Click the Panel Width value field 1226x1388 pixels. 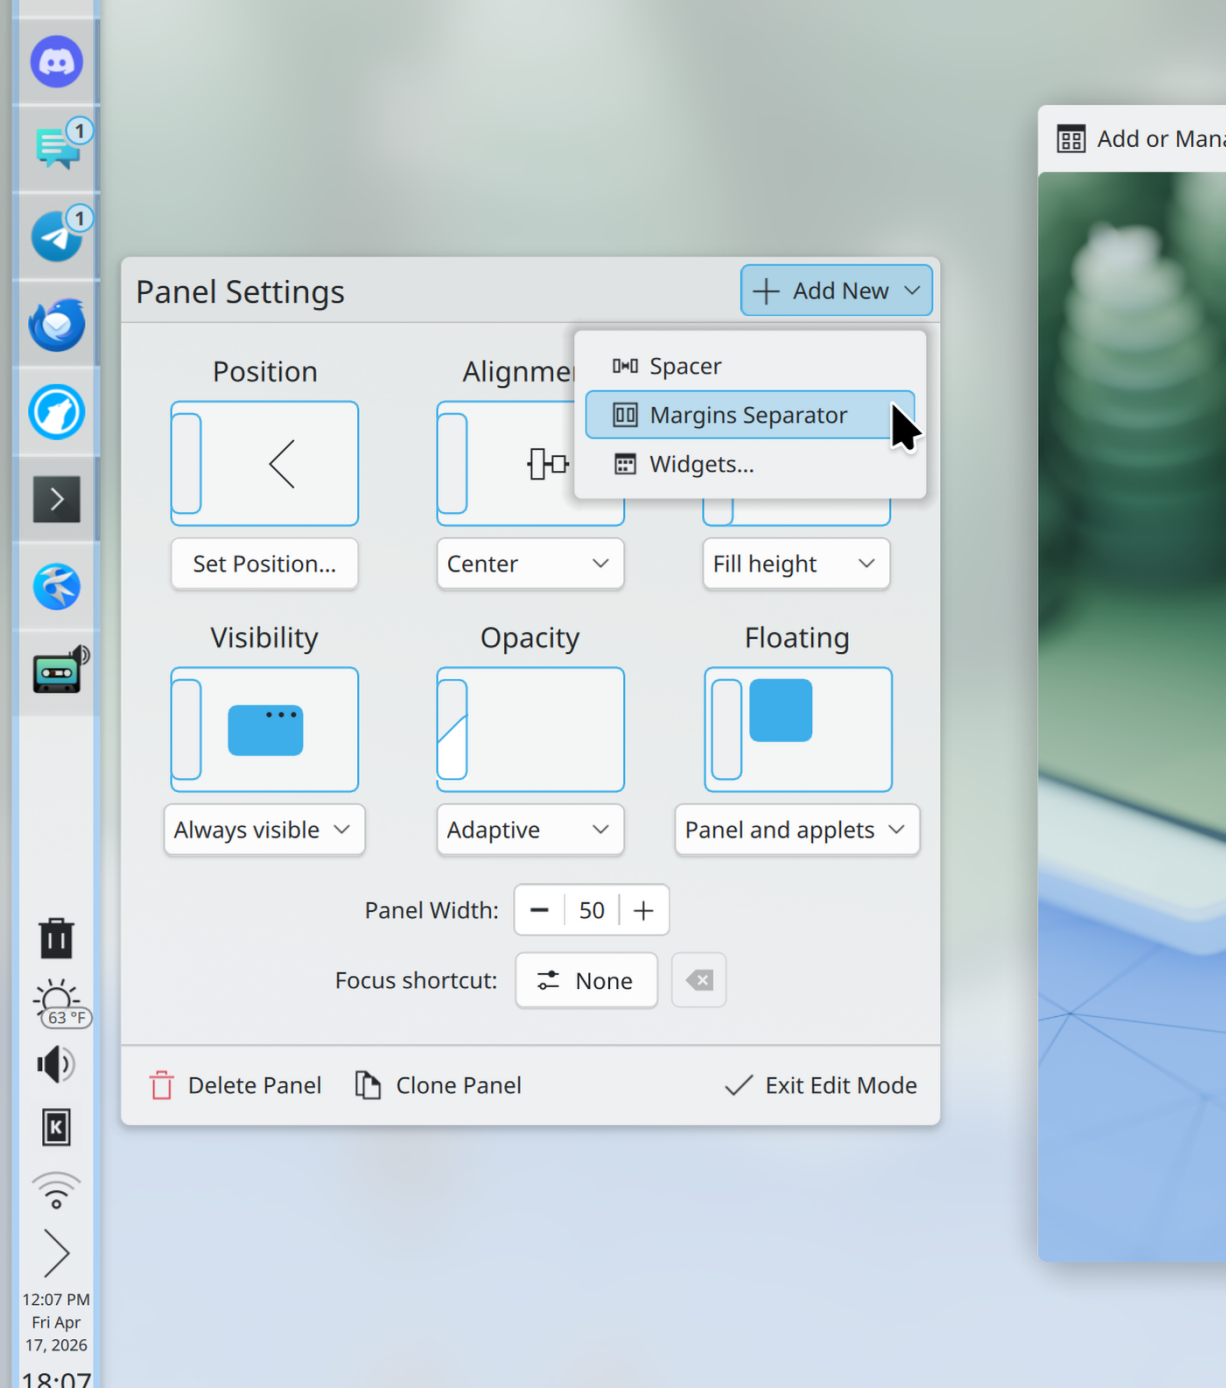point(591,910)
